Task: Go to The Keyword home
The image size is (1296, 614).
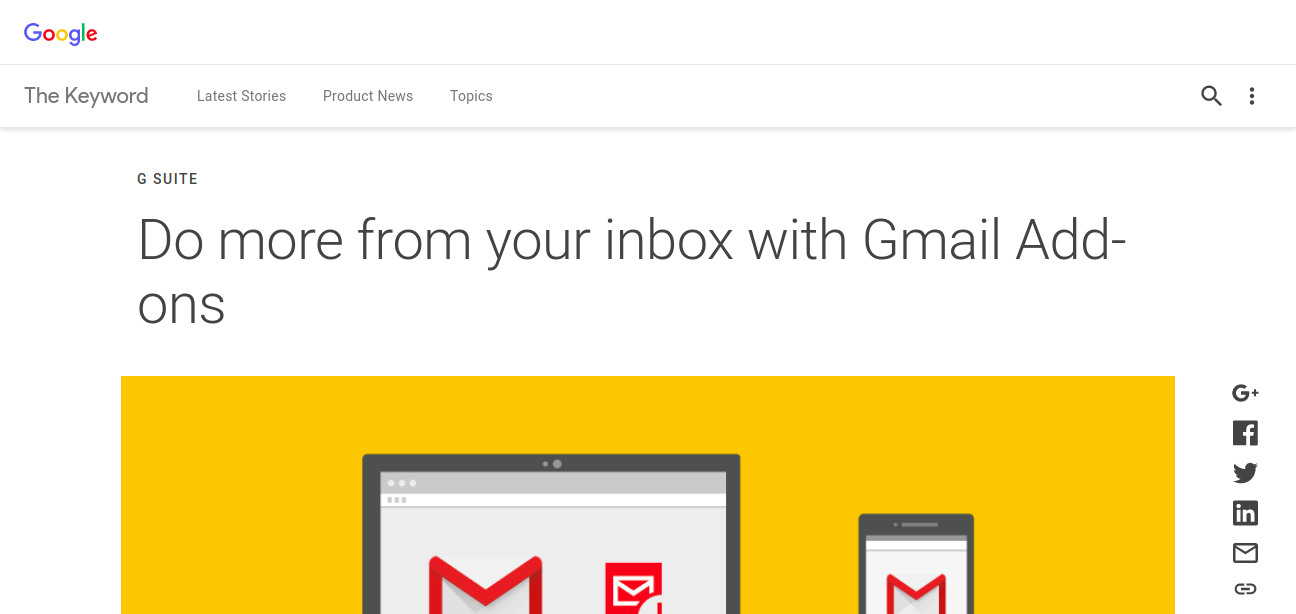Action: click(86, 96)
